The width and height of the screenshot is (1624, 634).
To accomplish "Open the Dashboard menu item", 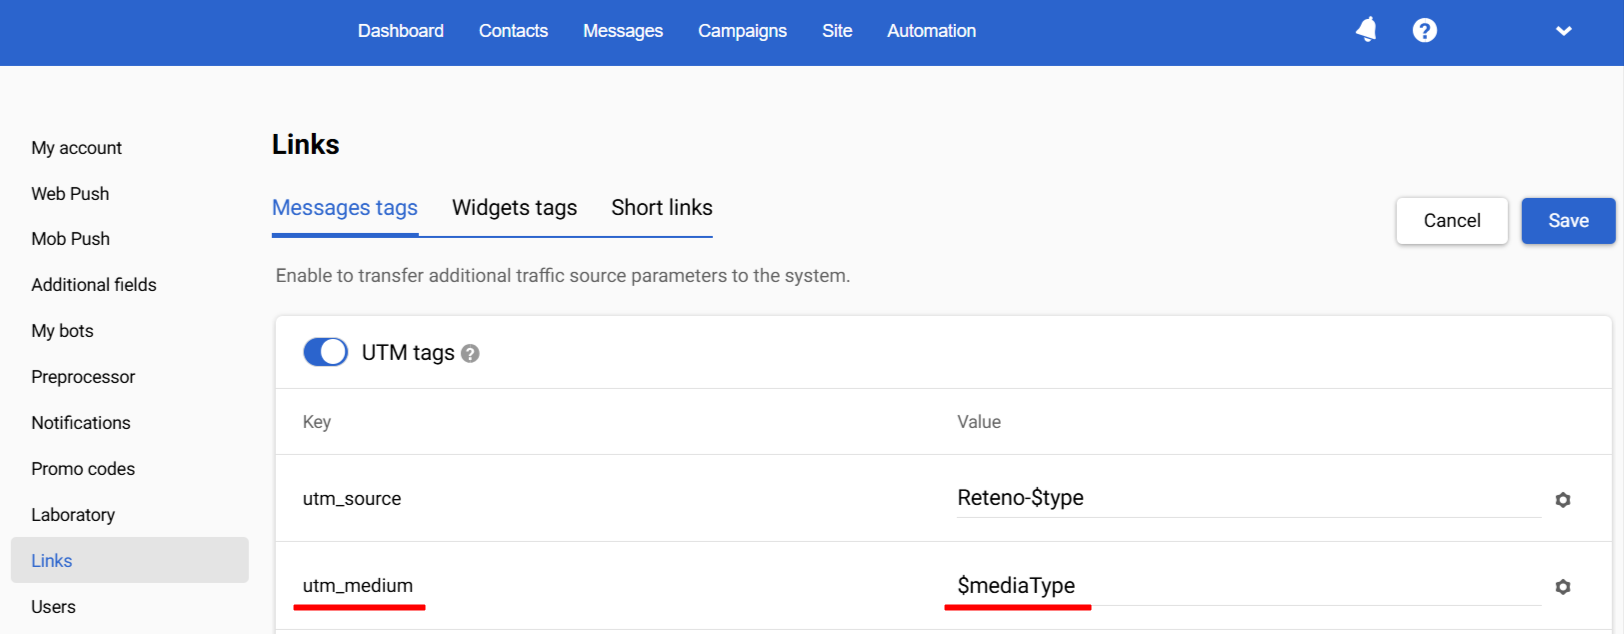I will click(x=401, y=31).
